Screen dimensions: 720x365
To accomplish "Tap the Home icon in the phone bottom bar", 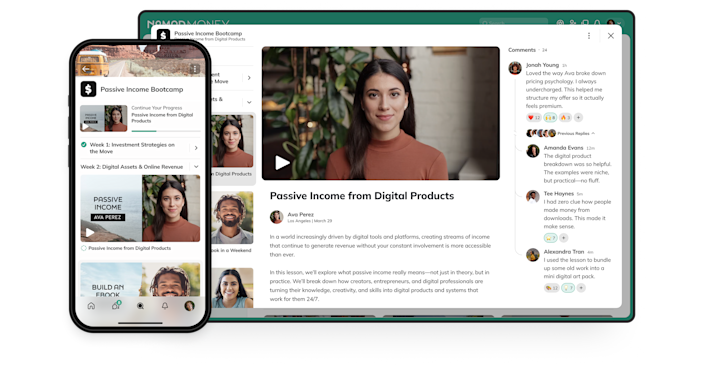I will 91,306.
